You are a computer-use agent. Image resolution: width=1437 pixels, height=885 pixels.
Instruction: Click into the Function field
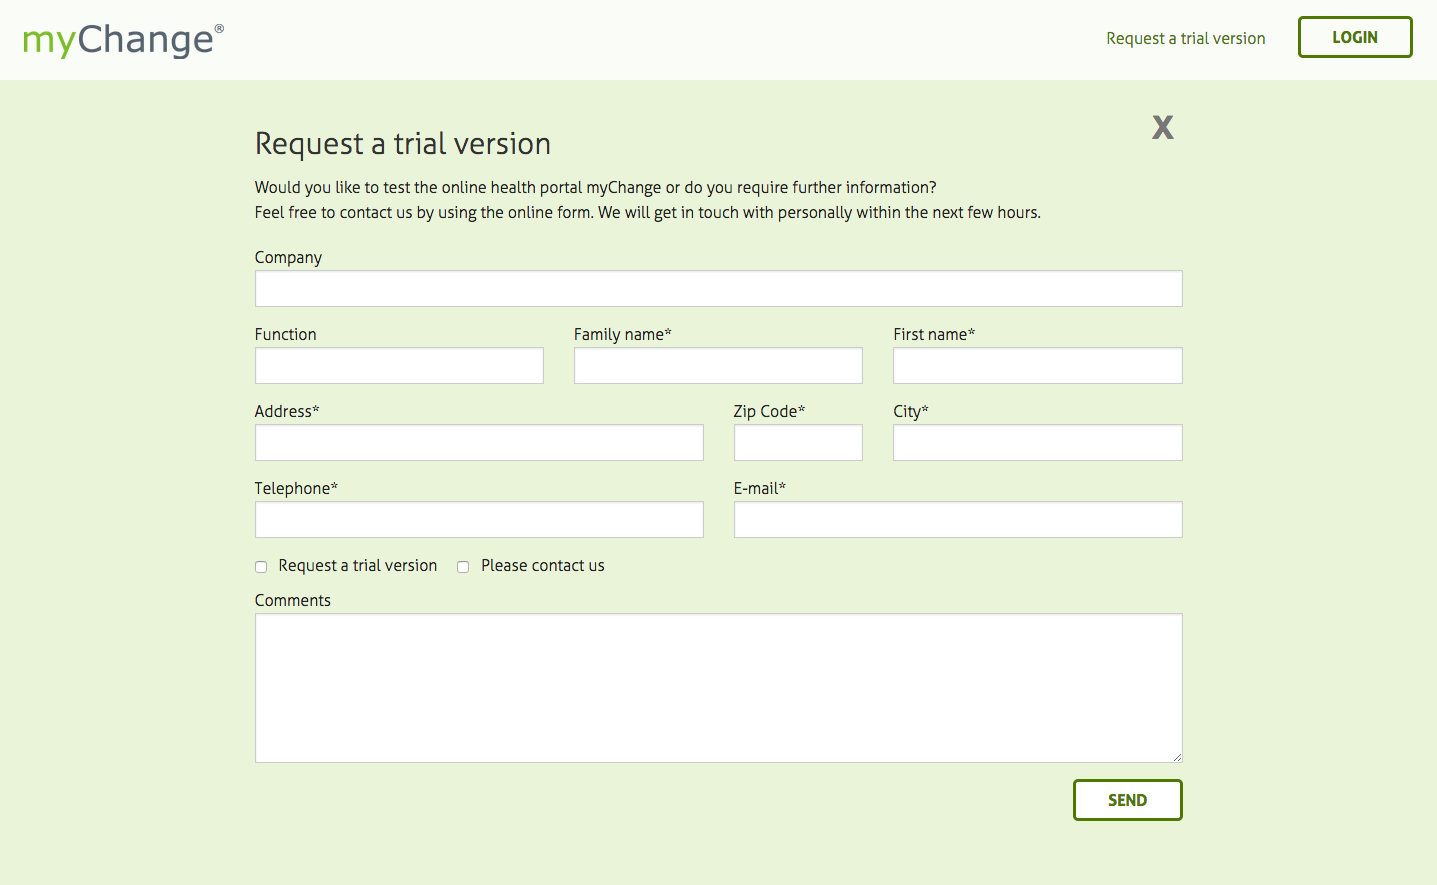tap(399, 366)
